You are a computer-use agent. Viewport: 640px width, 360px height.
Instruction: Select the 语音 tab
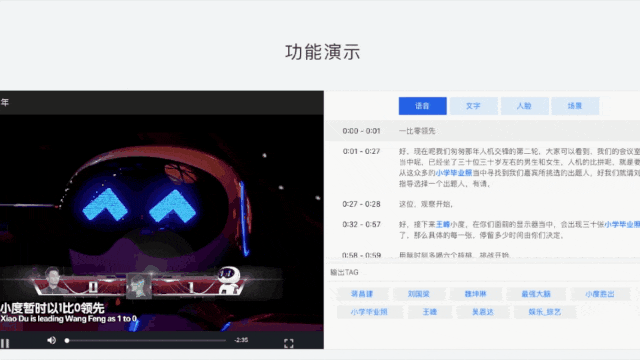(x=422, y=106)
